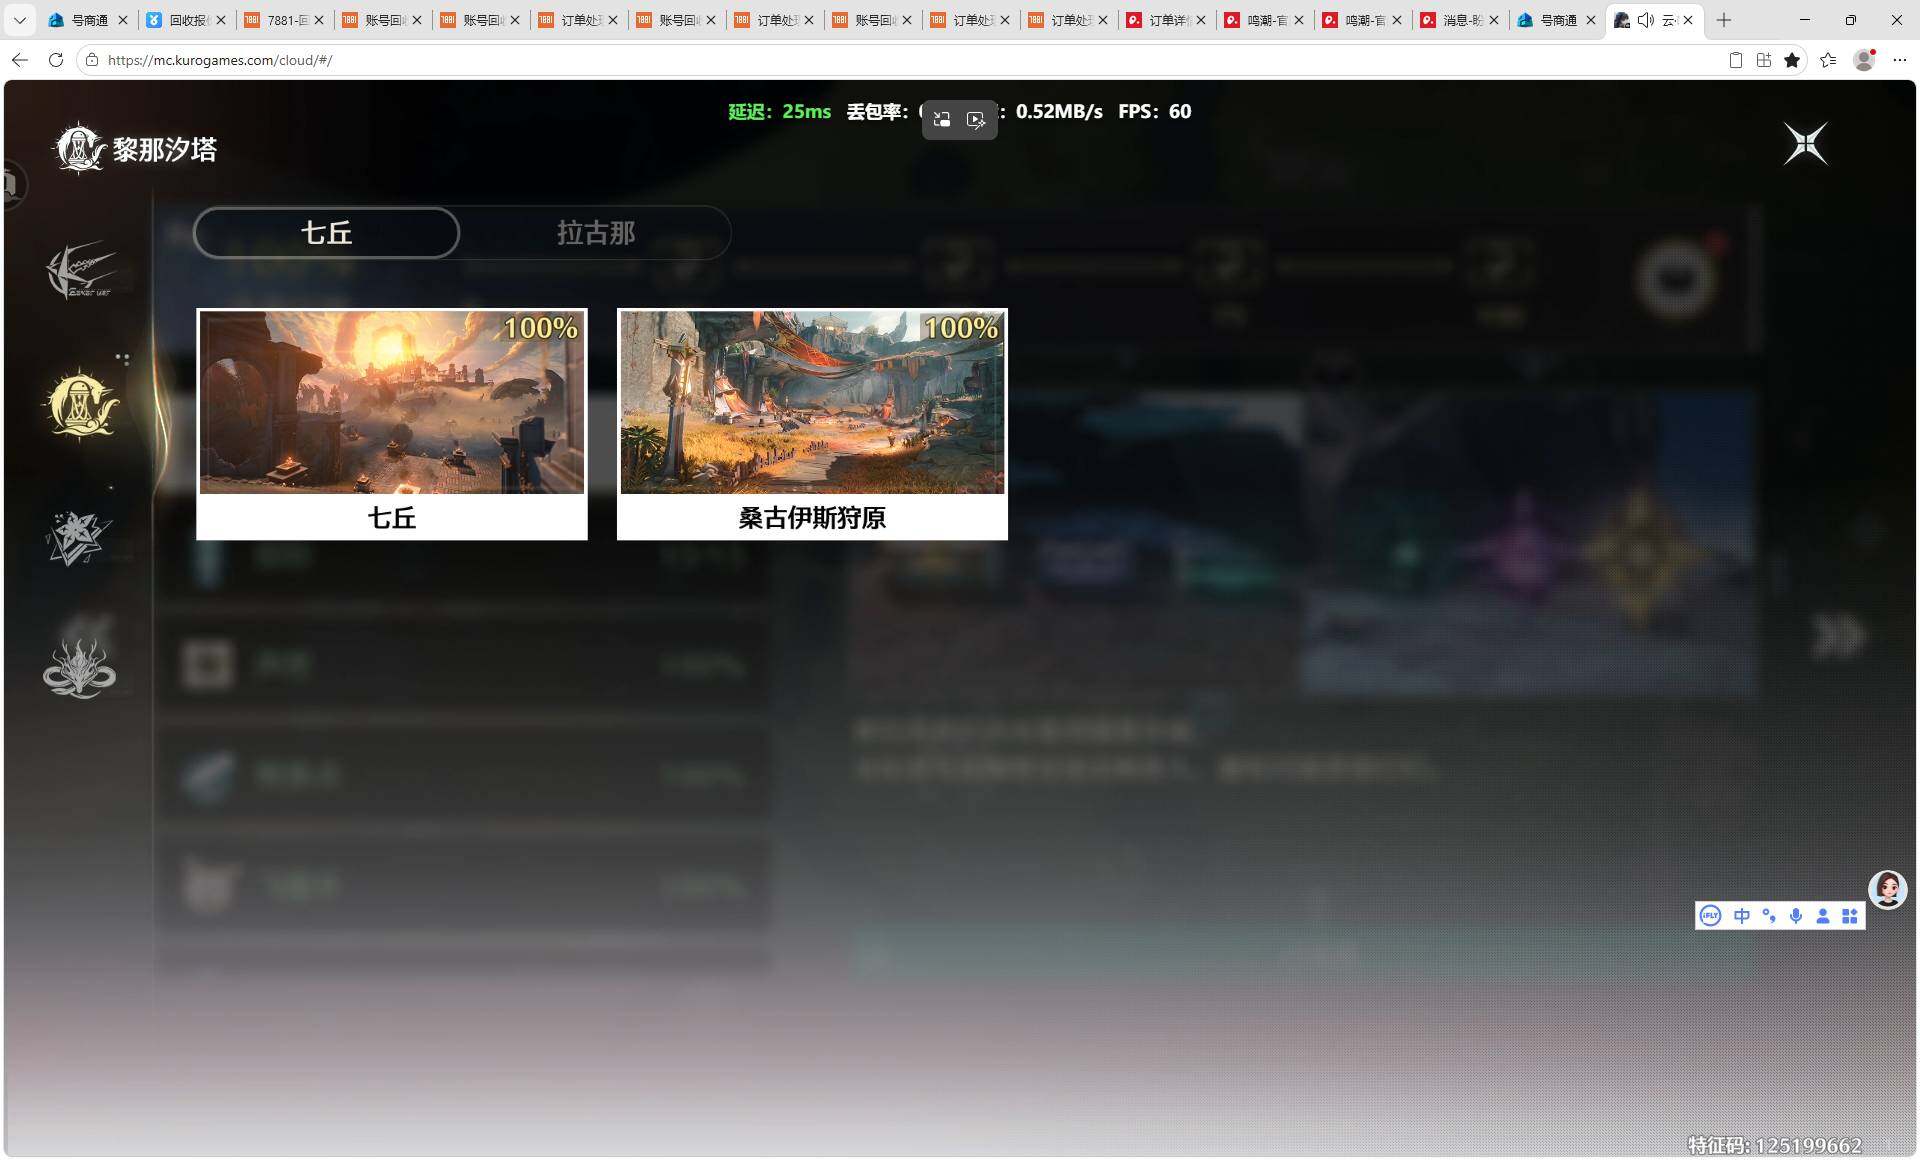Select the star-shaped region emblem in the sidebar
The image size is (1920, 1160).
pyautogui.click(x=79, y=537)
